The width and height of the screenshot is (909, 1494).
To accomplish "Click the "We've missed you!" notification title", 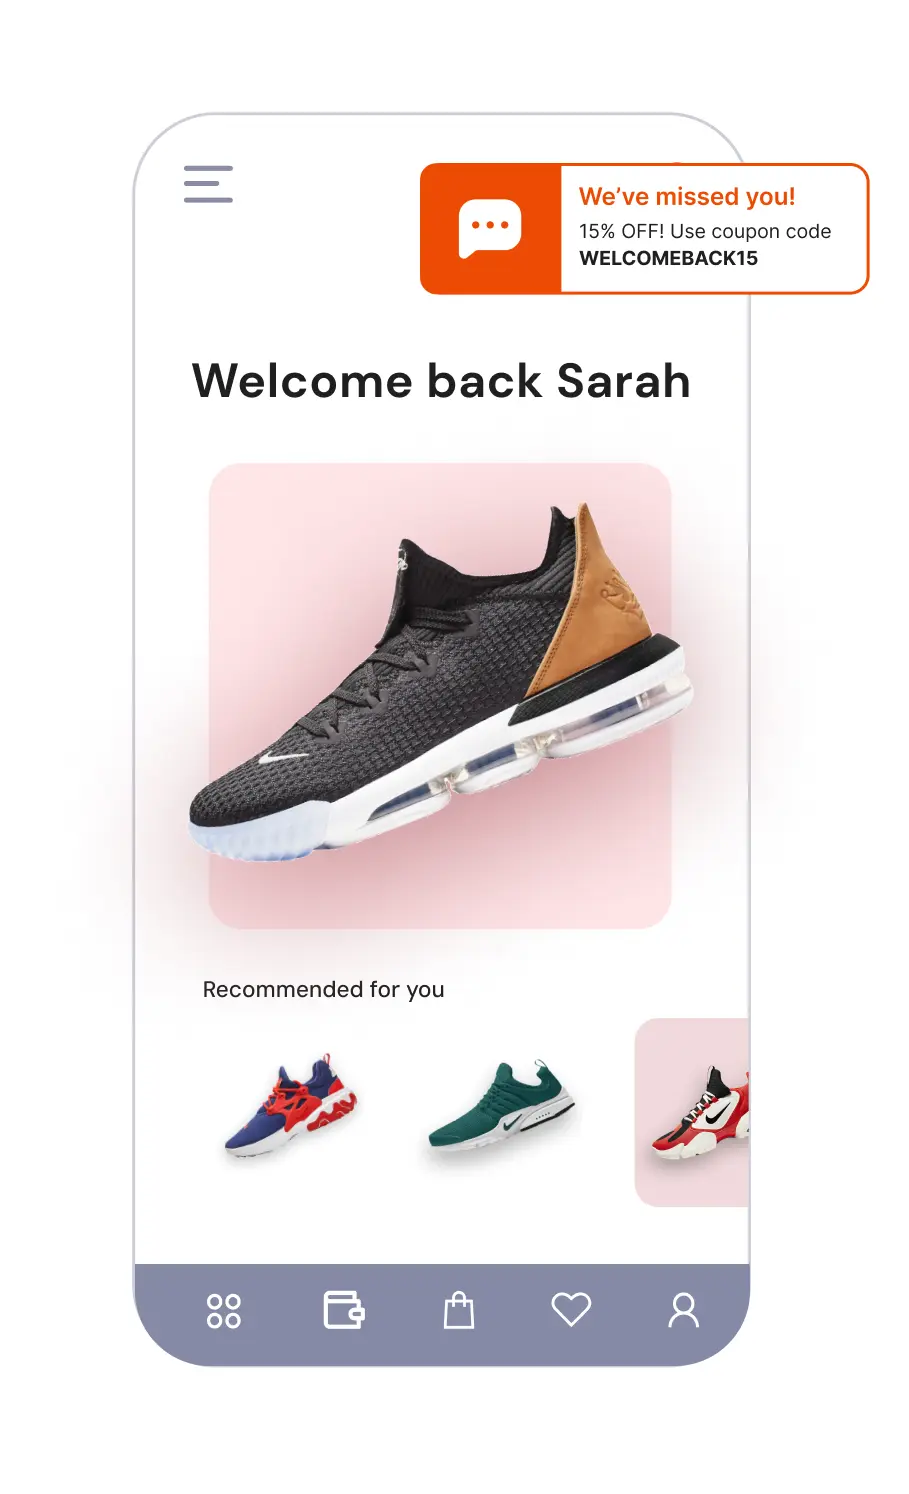I will point(687,197).
